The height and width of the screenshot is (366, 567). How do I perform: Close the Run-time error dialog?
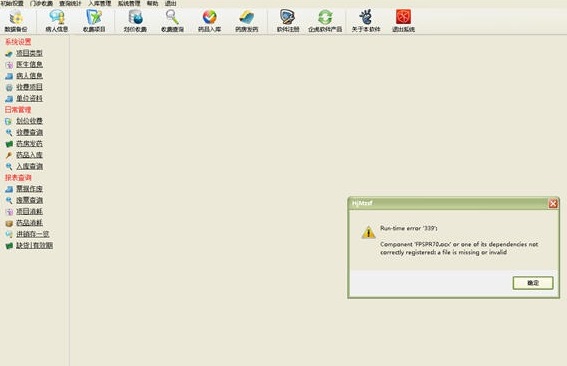tap(553, 204)
